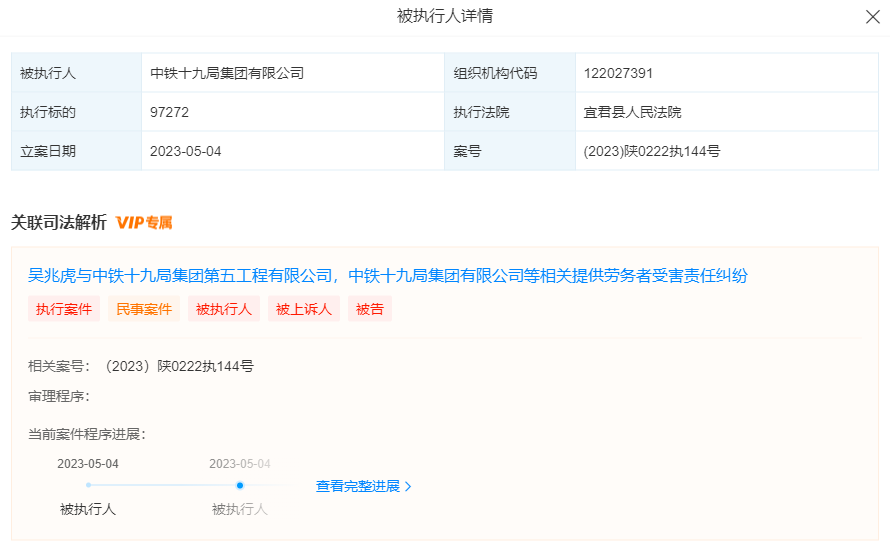Image resolution: width=890 pixels, height=552 pixels.
Task: Click the first timeline 被执行人 label
Action: tap(88, 509)
